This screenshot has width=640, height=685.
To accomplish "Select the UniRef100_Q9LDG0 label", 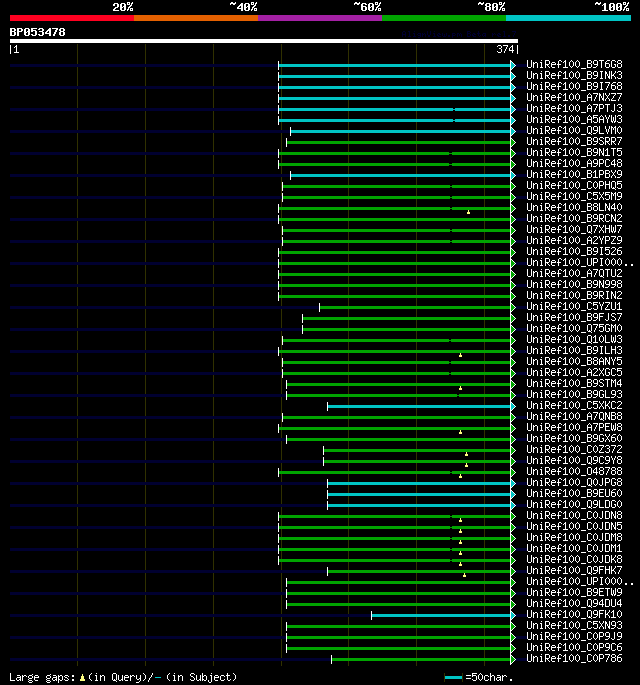I will [574, 504].
